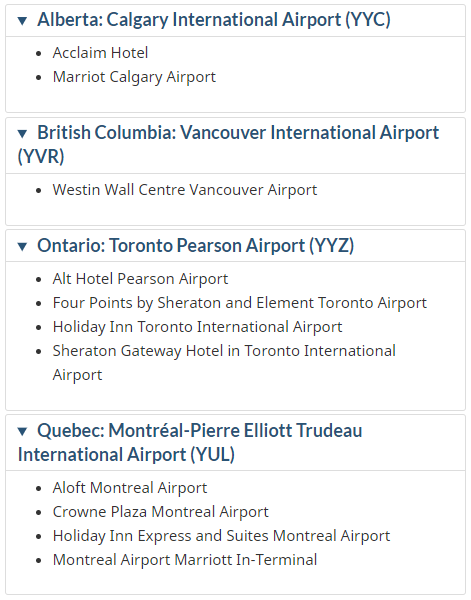Click Ontario: Toronto Pearson Airport (YYZ) heading
Image resolution: width=471 pixels, height=600 pixels.
coord(196,246)
